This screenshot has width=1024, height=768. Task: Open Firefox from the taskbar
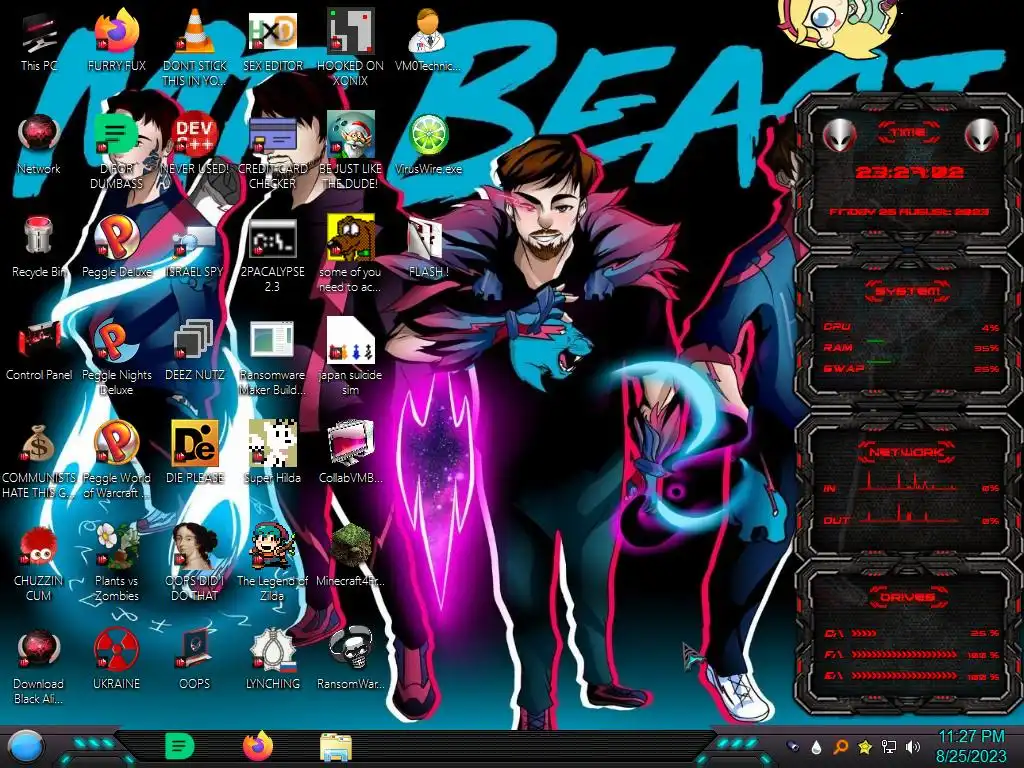(x=258, y=746)
